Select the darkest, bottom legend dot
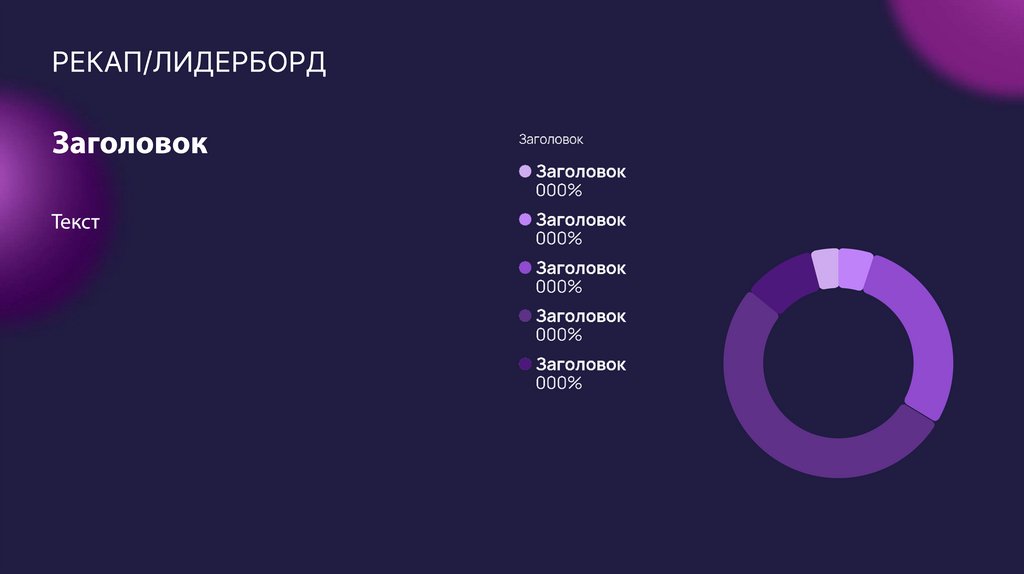Viewport: 1024px width, 574px height. [x=525, y=364]
